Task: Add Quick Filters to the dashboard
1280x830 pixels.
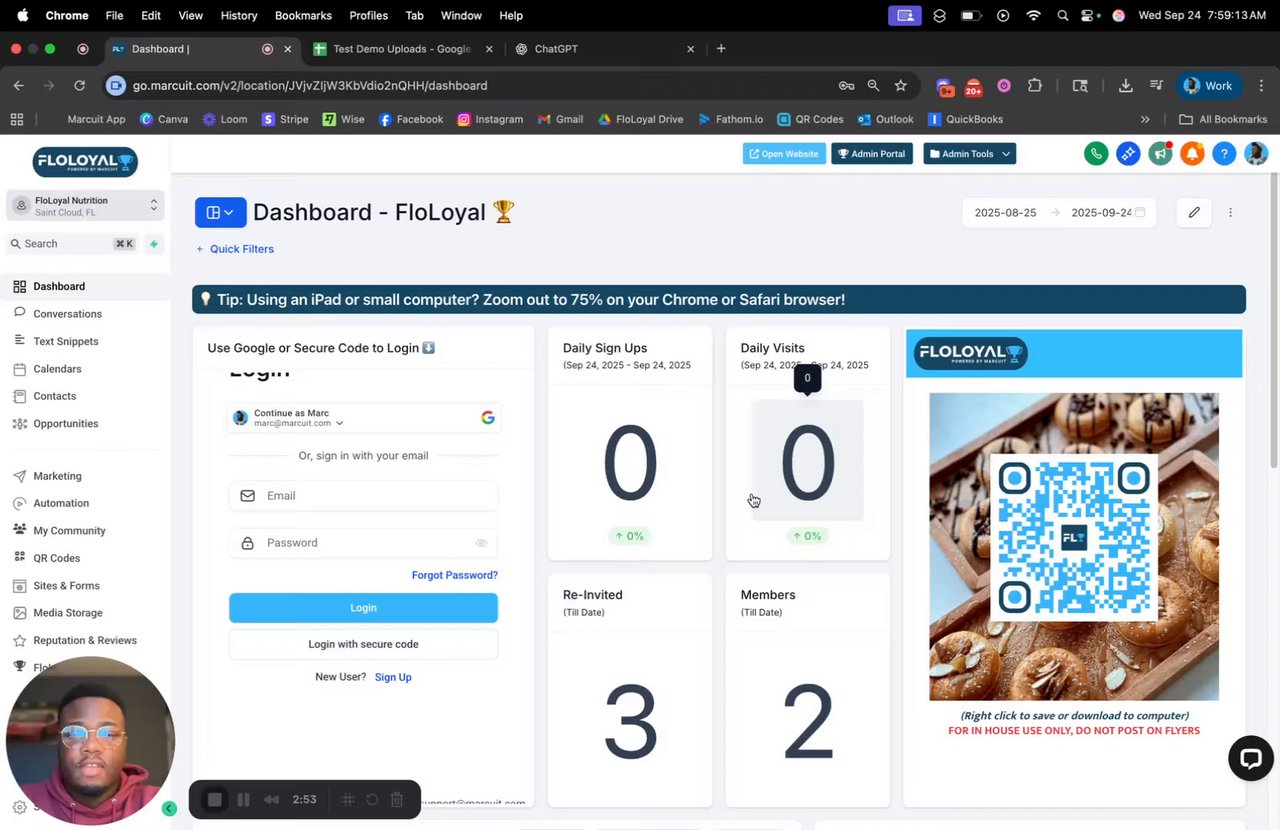Action: pos(234,249)
